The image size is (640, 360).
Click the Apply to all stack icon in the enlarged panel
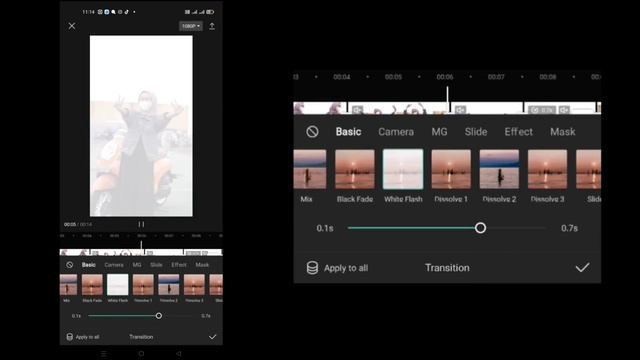(312, 268)
